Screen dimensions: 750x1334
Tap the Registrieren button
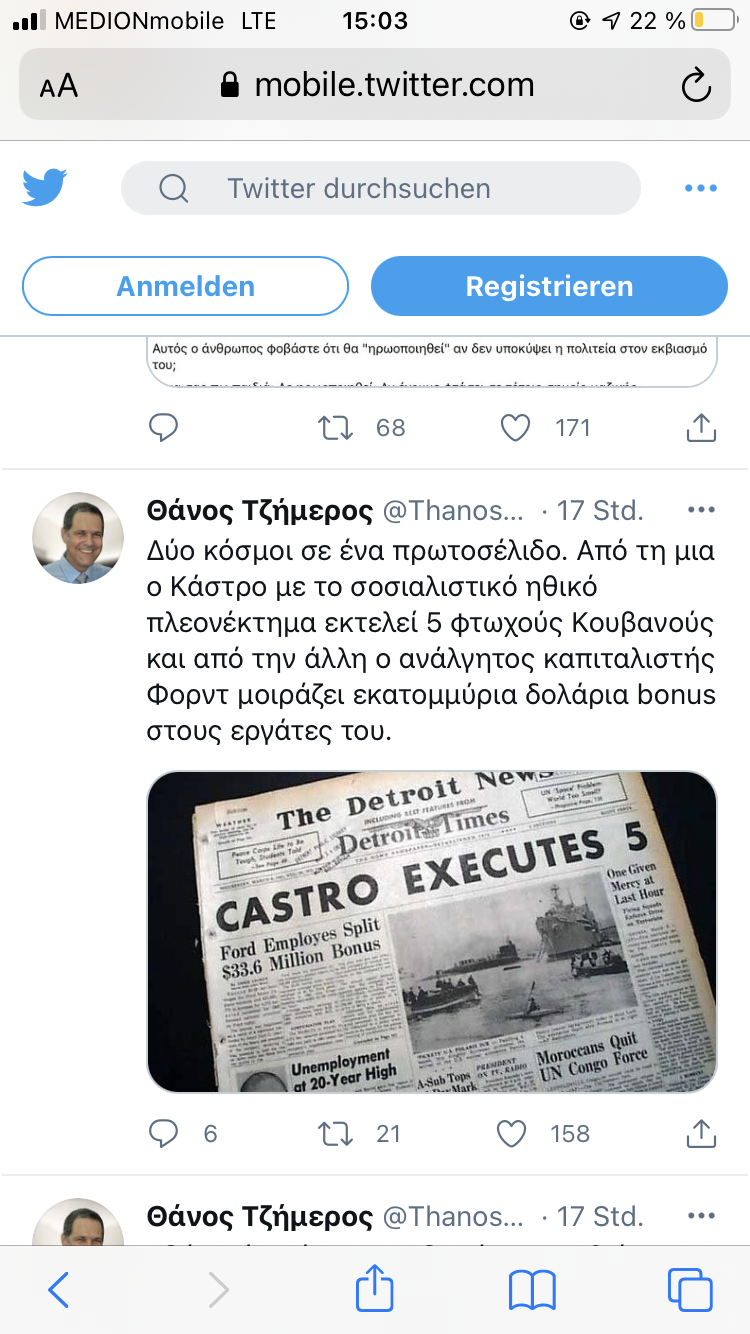(549, 286)
